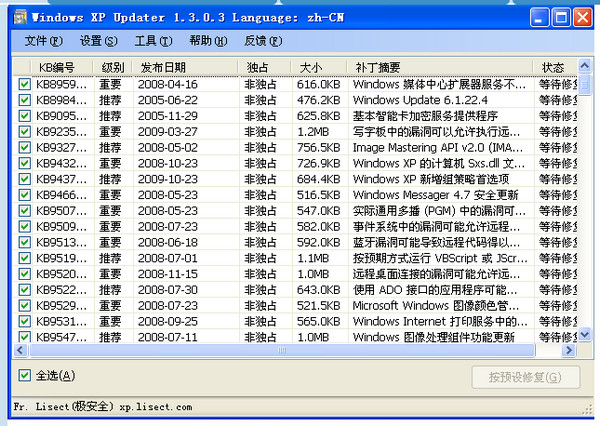Screen dimensions: 600x426
Task: Uncheck the KB8984 row checkbox
Action: pyautogui.click(x=24, y=100)
